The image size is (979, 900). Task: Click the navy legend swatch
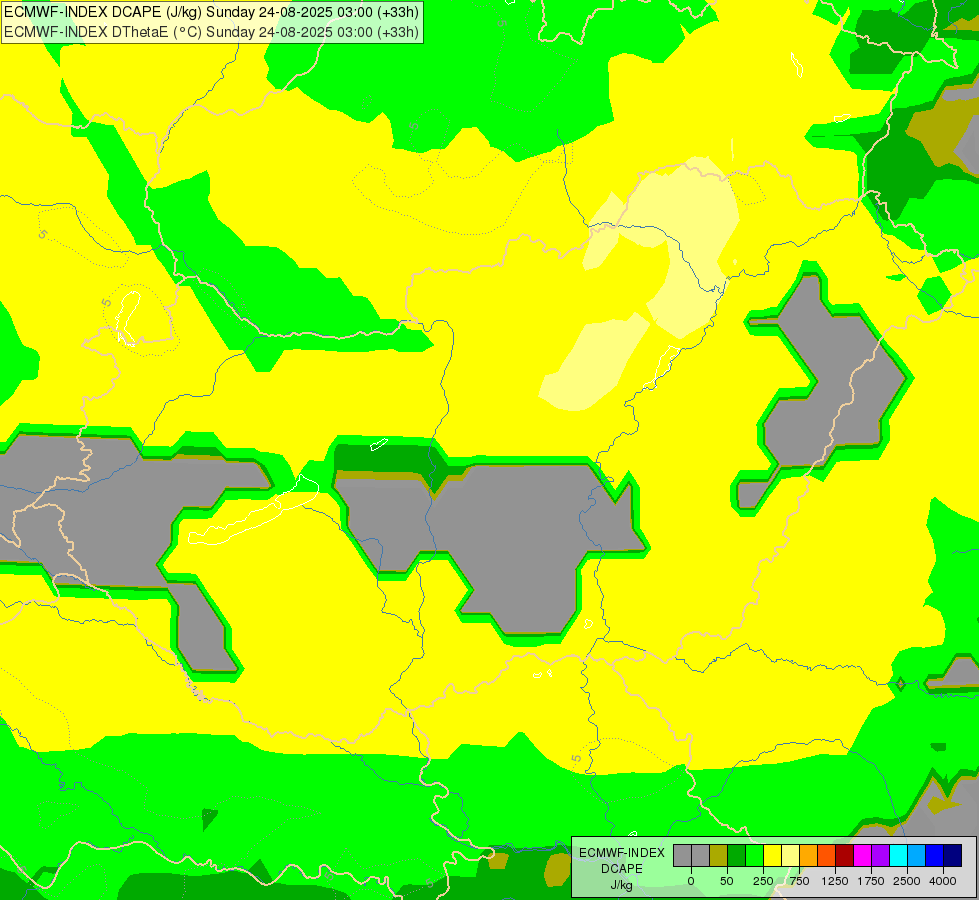click(953, 855)
